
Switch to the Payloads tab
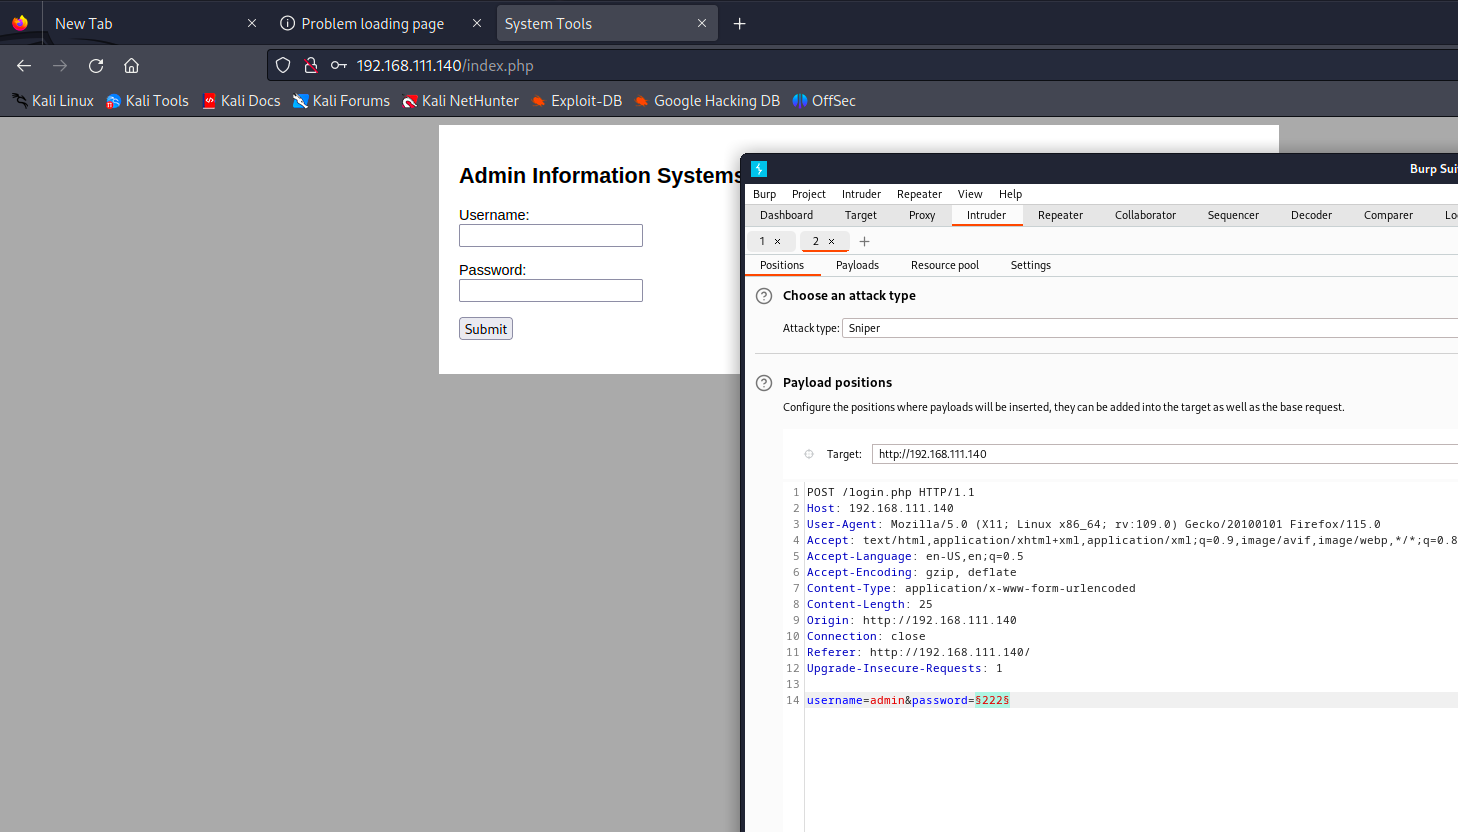pos(857,265)
